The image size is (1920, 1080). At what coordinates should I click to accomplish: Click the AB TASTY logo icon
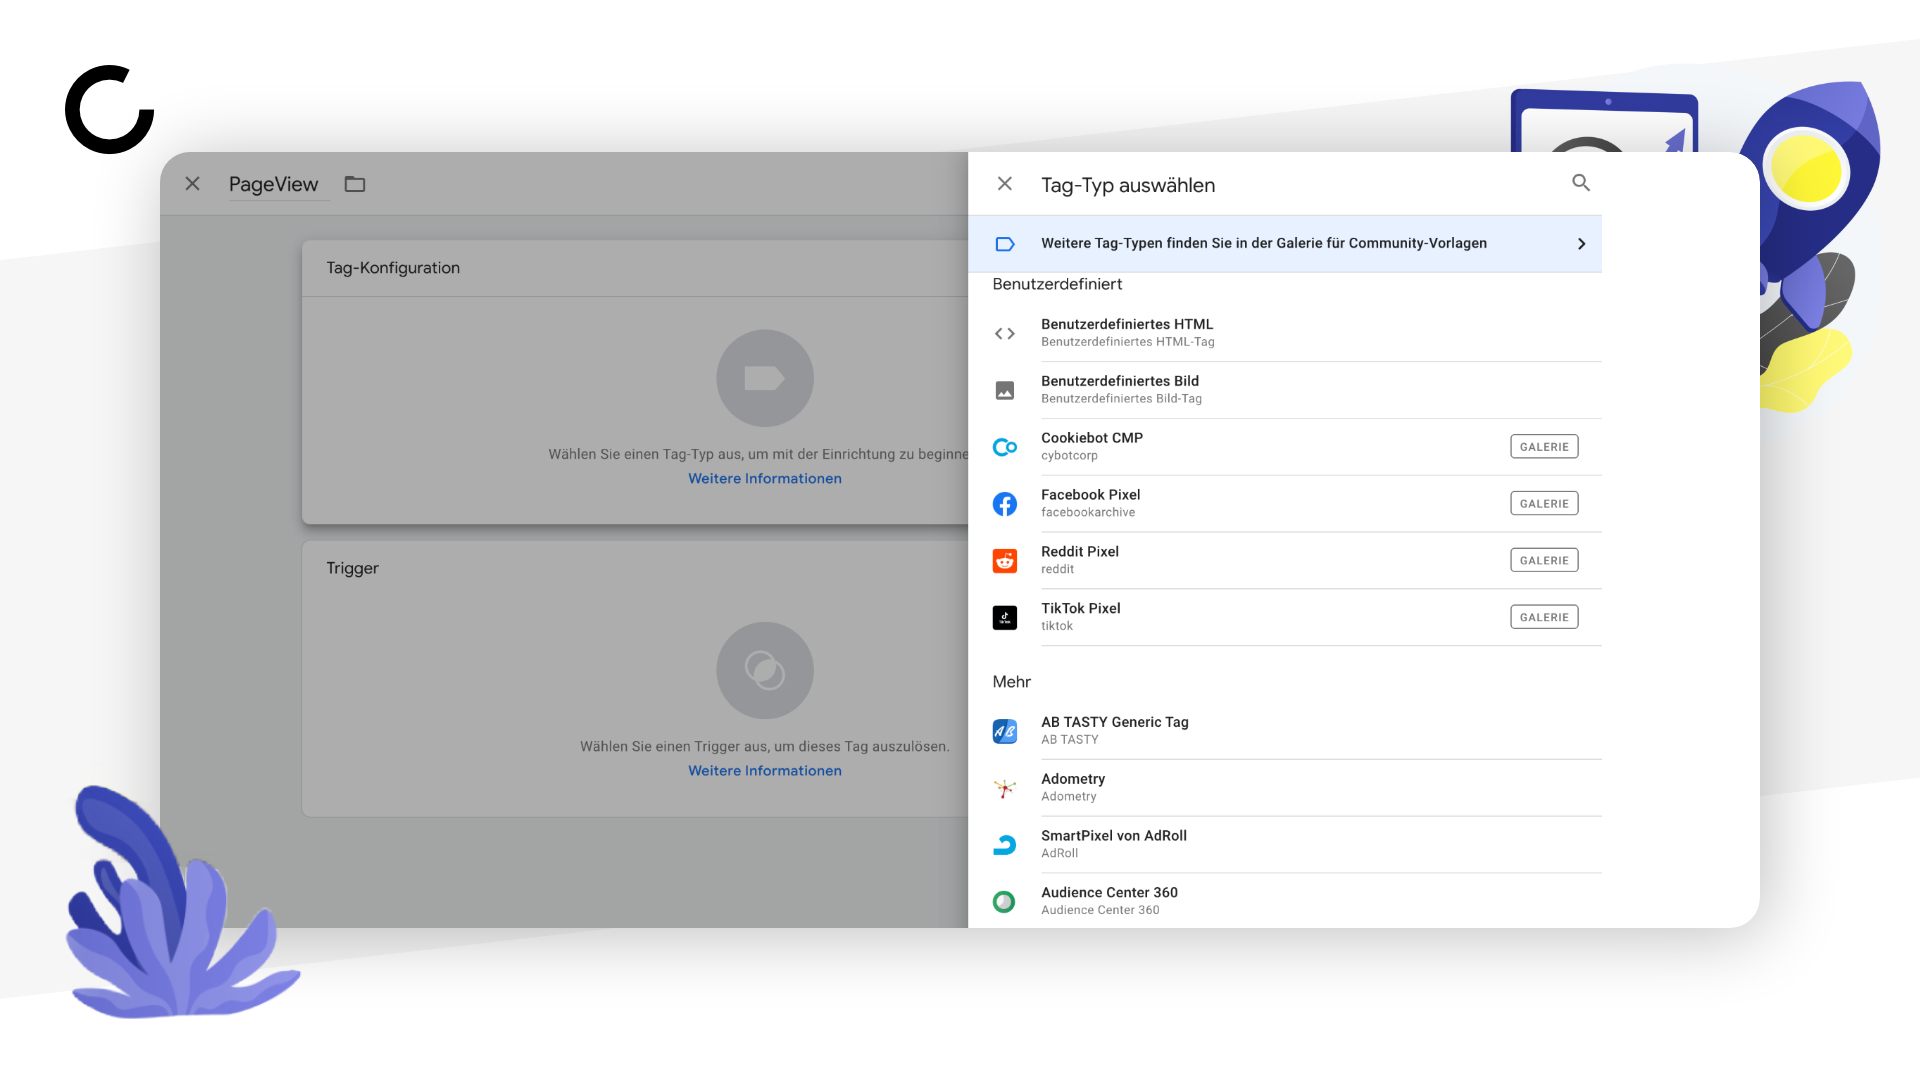[x=1005, y=731]
